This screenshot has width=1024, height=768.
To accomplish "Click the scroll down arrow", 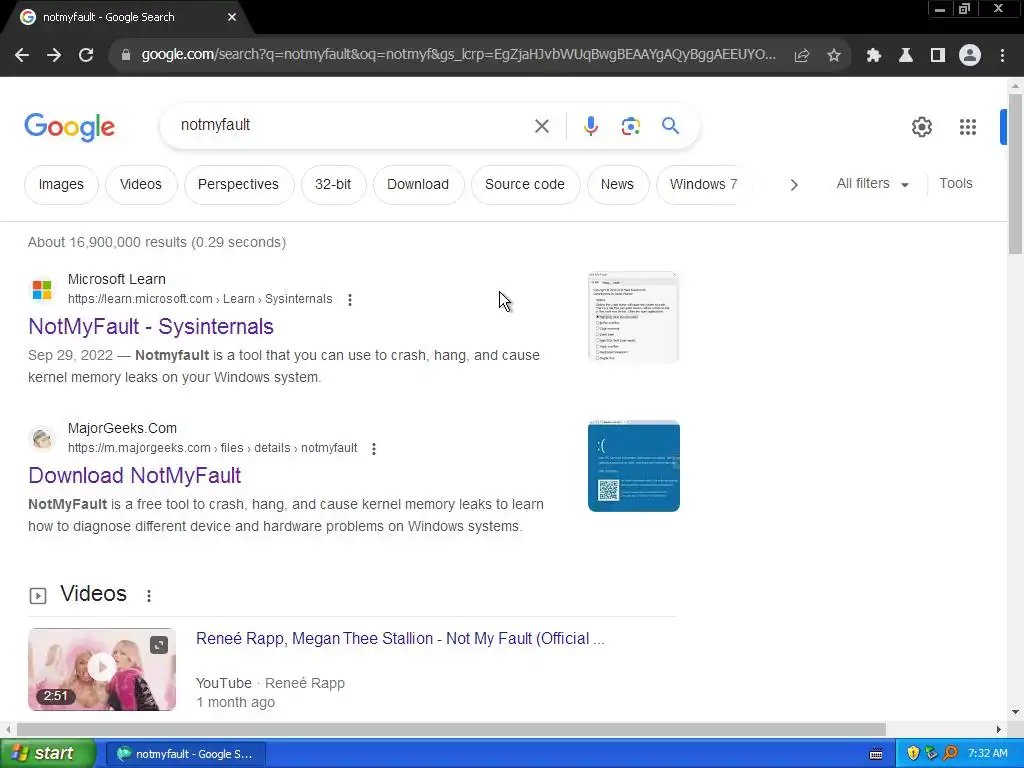I will tap(1015, 712).
